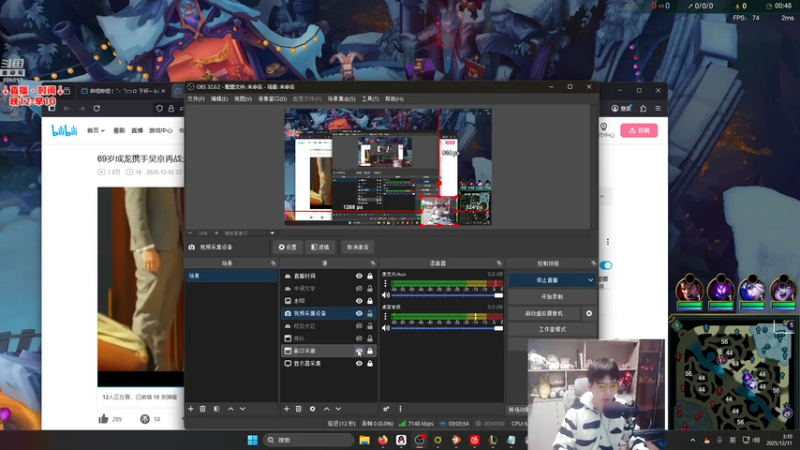Mute the 麦克风/Aux speaker icon
This screenshot has width=800, height=450.
386,295
